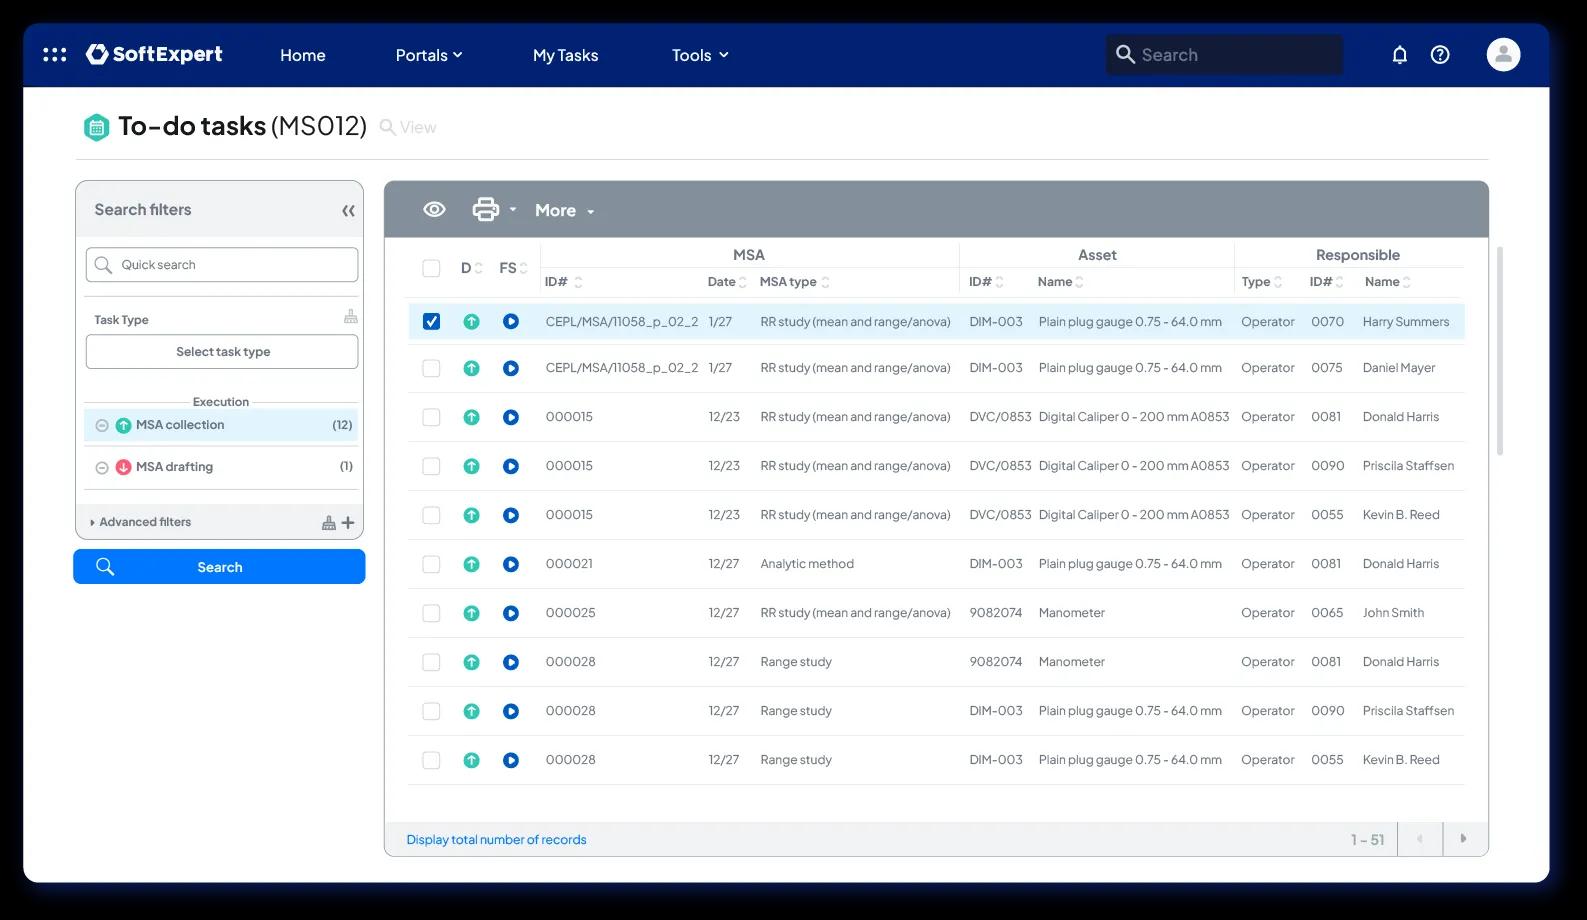Clear advanced filters broom icon
Screen dimensions: 1587x920
coord(328,522)
